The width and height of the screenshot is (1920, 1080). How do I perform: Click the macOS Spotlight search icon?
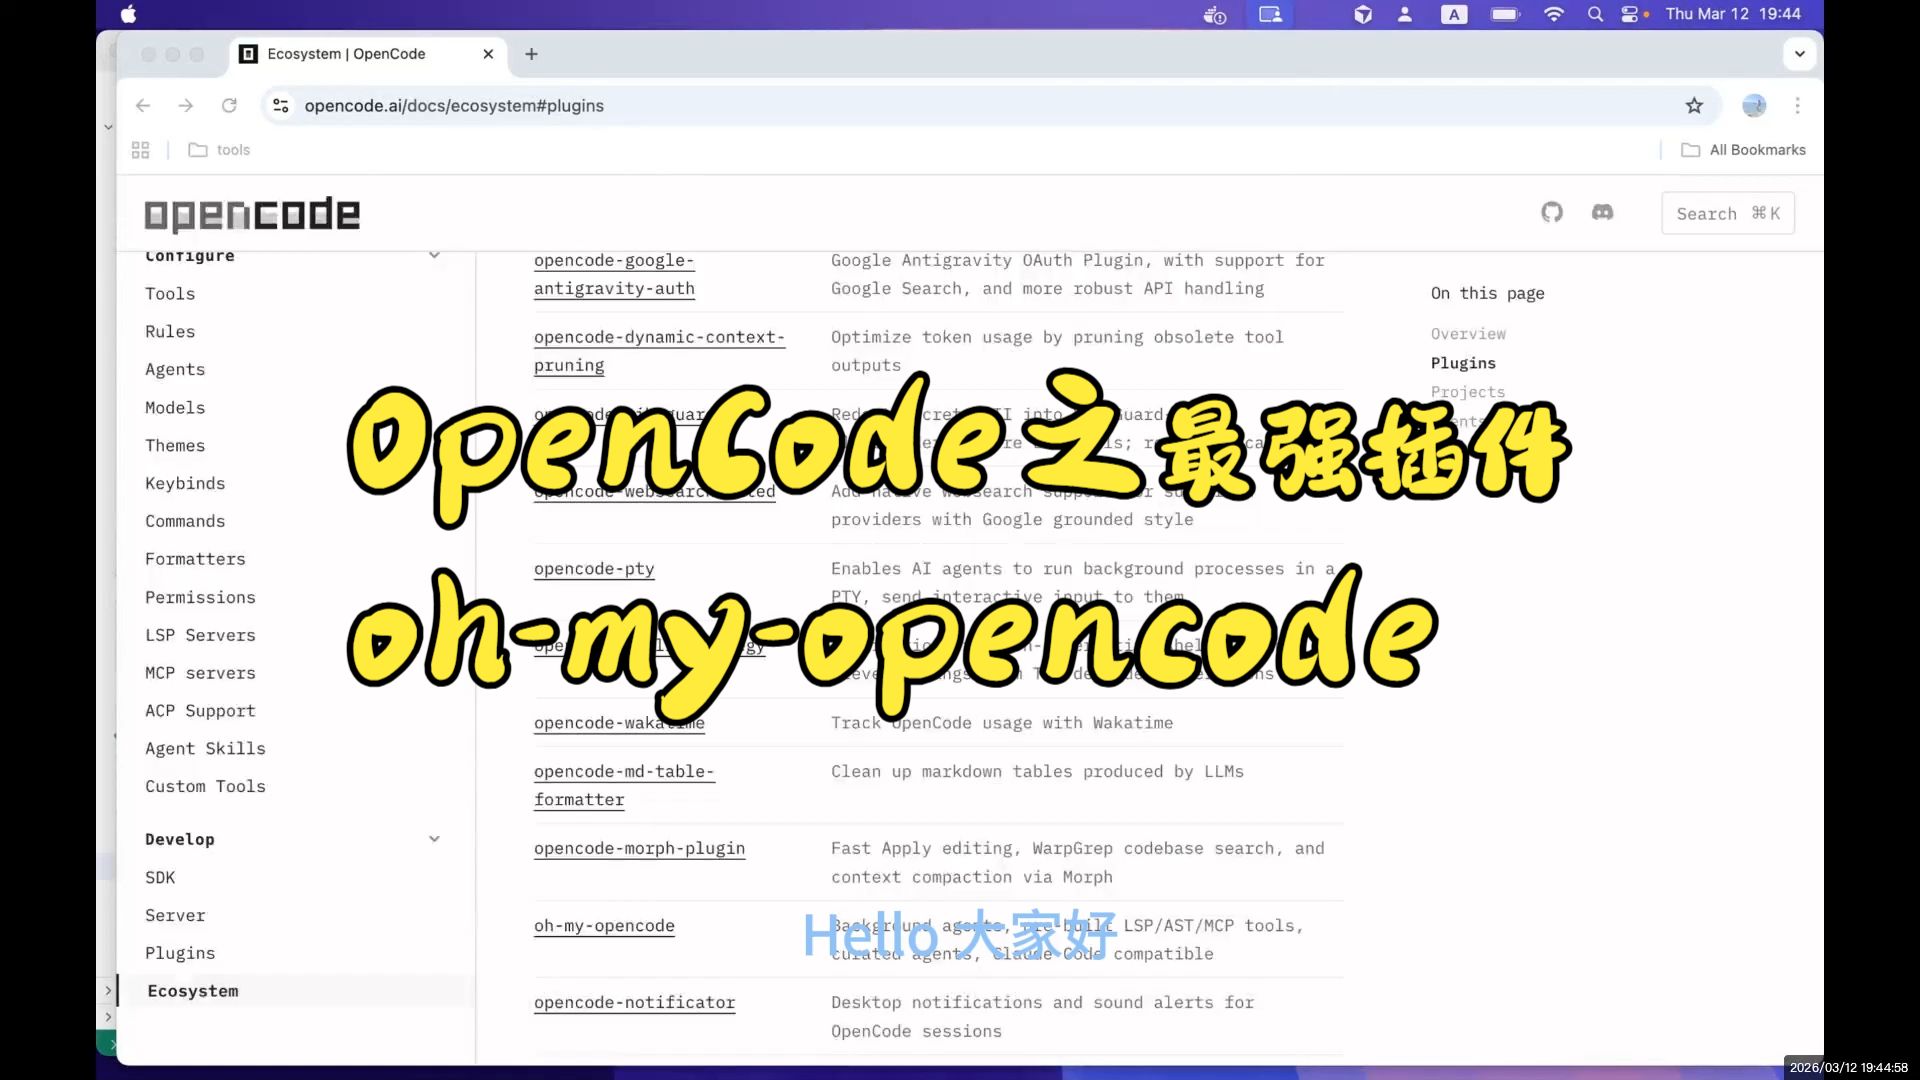[x=1595, y=14]
